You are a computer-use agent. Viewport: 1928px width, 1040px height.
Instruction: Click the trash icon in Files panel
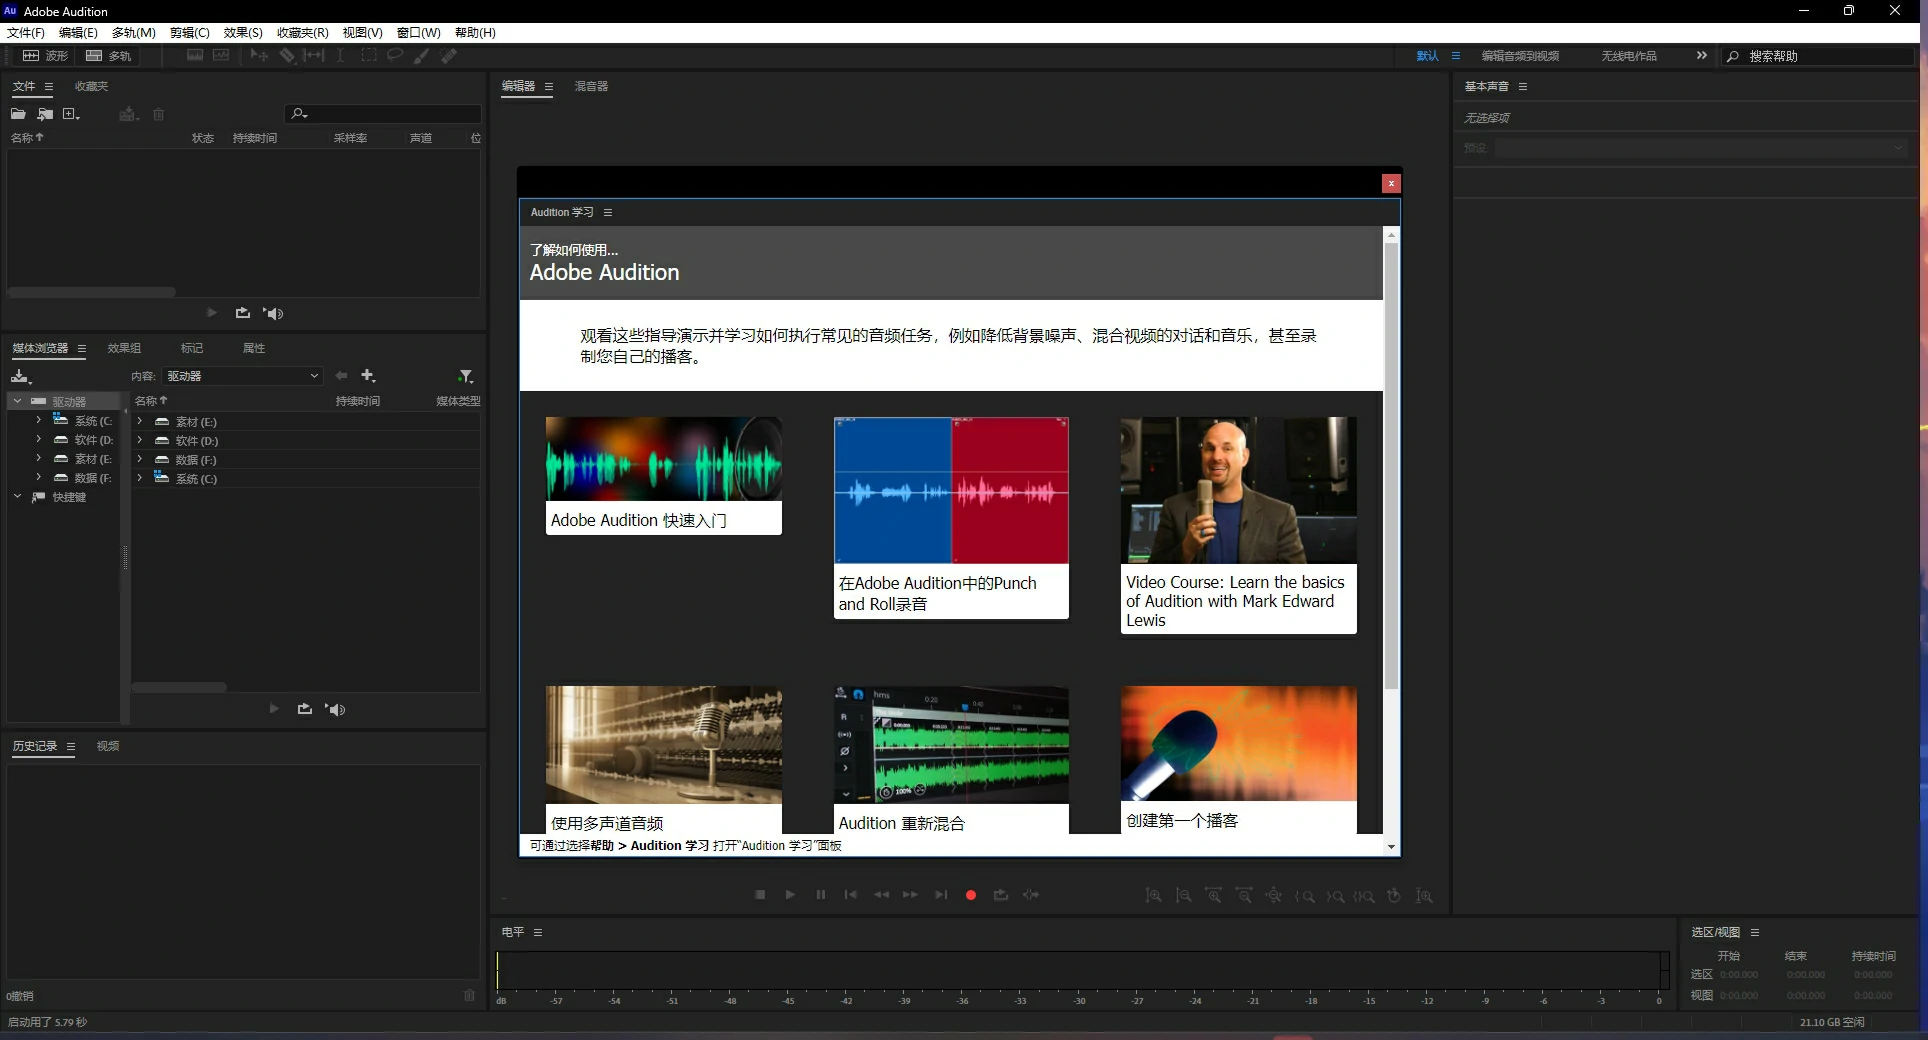coord(158,114)
